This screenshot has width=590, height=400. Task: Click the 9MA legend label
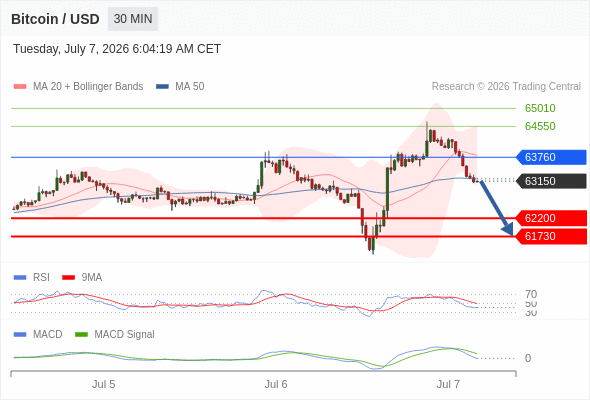(92, 278)
